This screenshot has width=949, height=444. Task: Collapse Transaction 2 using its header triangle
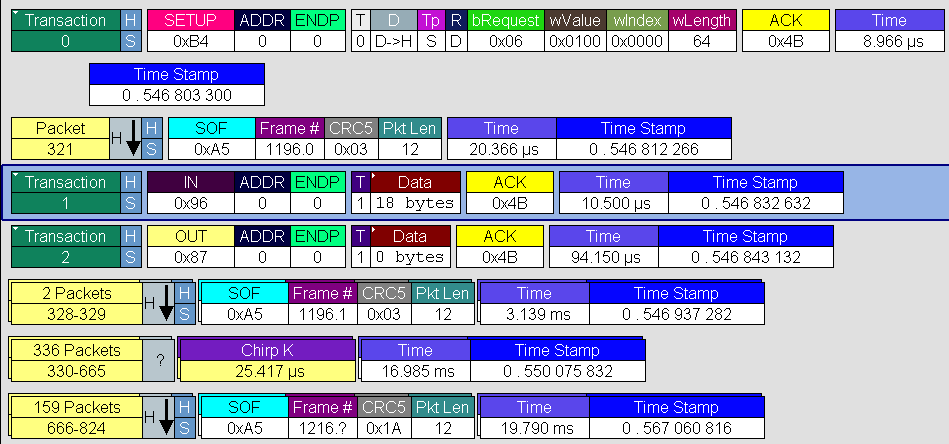[16, 230]
